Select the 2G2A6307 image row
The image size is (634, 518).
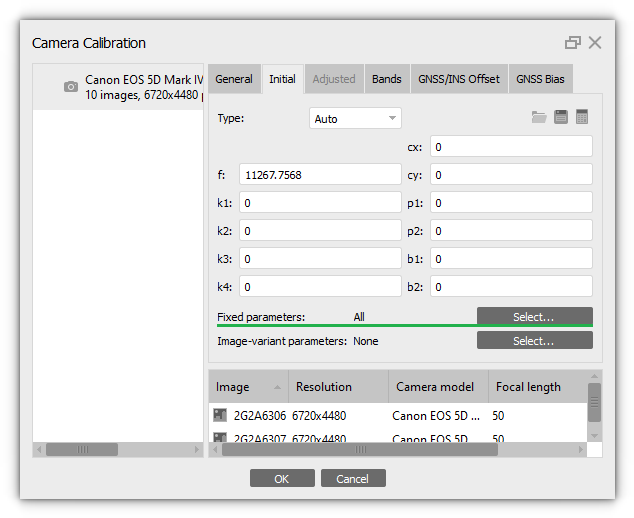point(398,438)
